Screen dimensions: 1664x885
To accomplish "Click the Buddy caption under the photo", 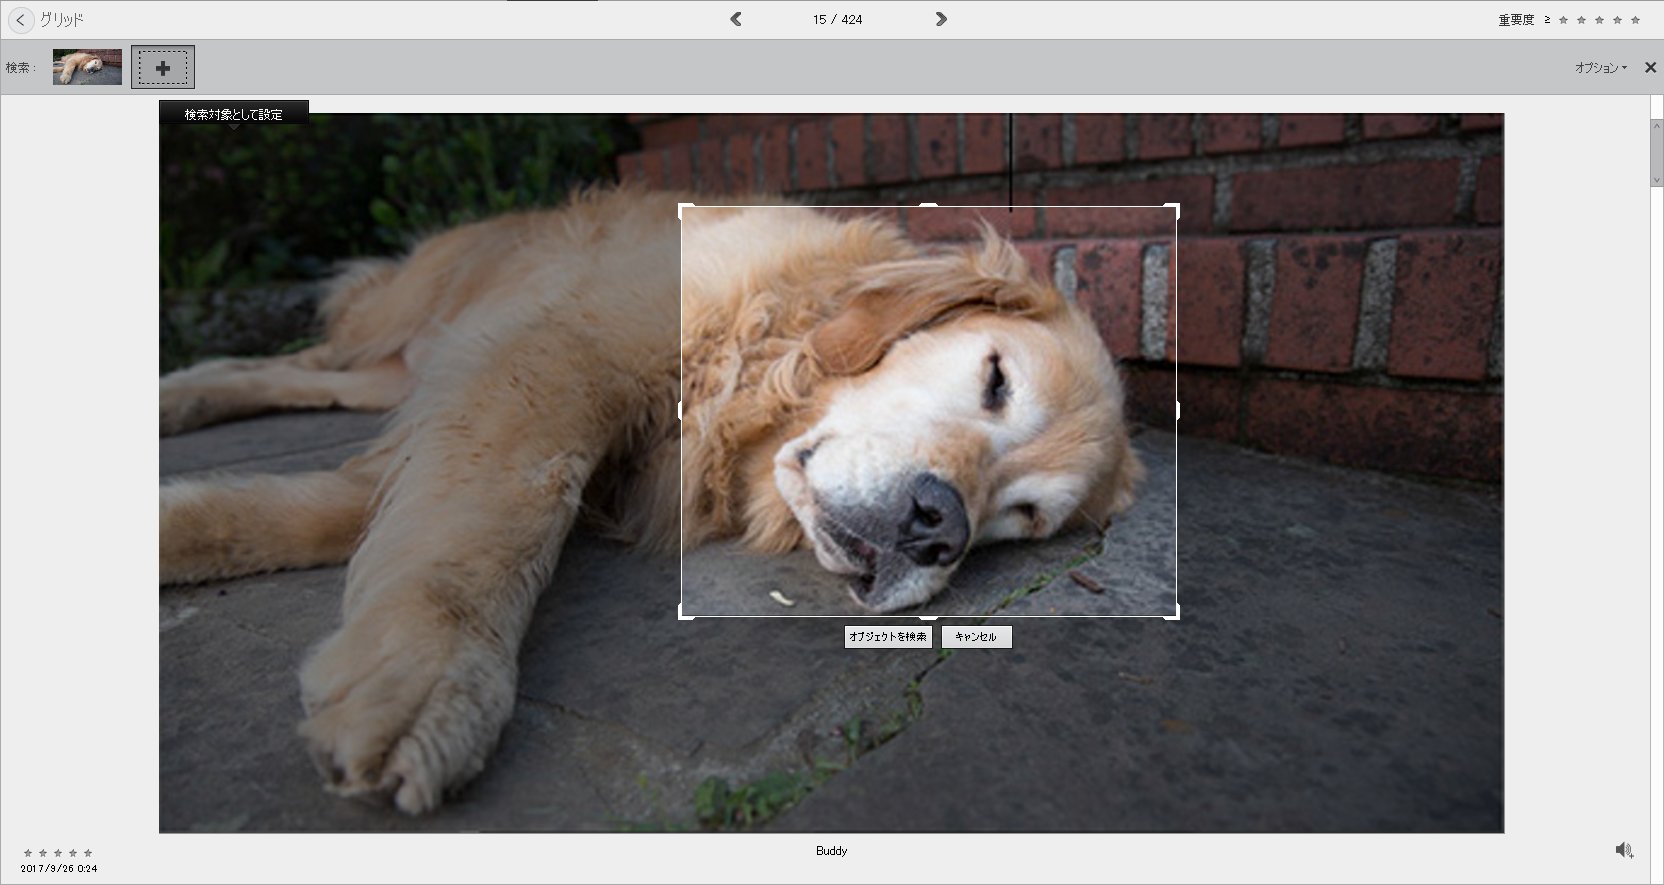I will 831,851.
